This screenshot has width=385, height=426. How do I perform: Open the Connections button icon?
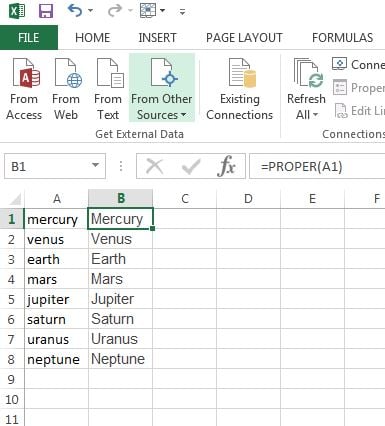pos(339,64)
